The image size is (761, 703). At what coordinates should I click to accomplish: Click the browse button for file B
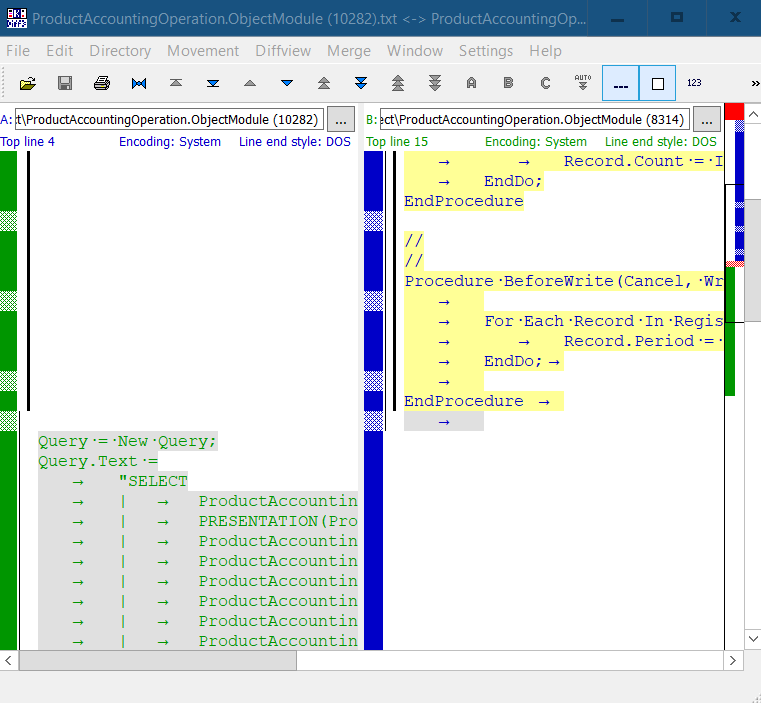coord(708,120)
